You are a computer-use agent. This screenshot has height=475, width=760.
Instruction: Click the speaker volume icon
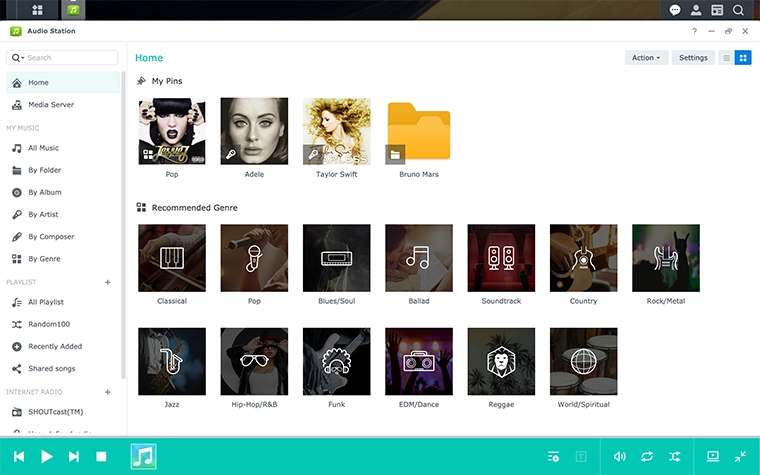tap(620, 456)
